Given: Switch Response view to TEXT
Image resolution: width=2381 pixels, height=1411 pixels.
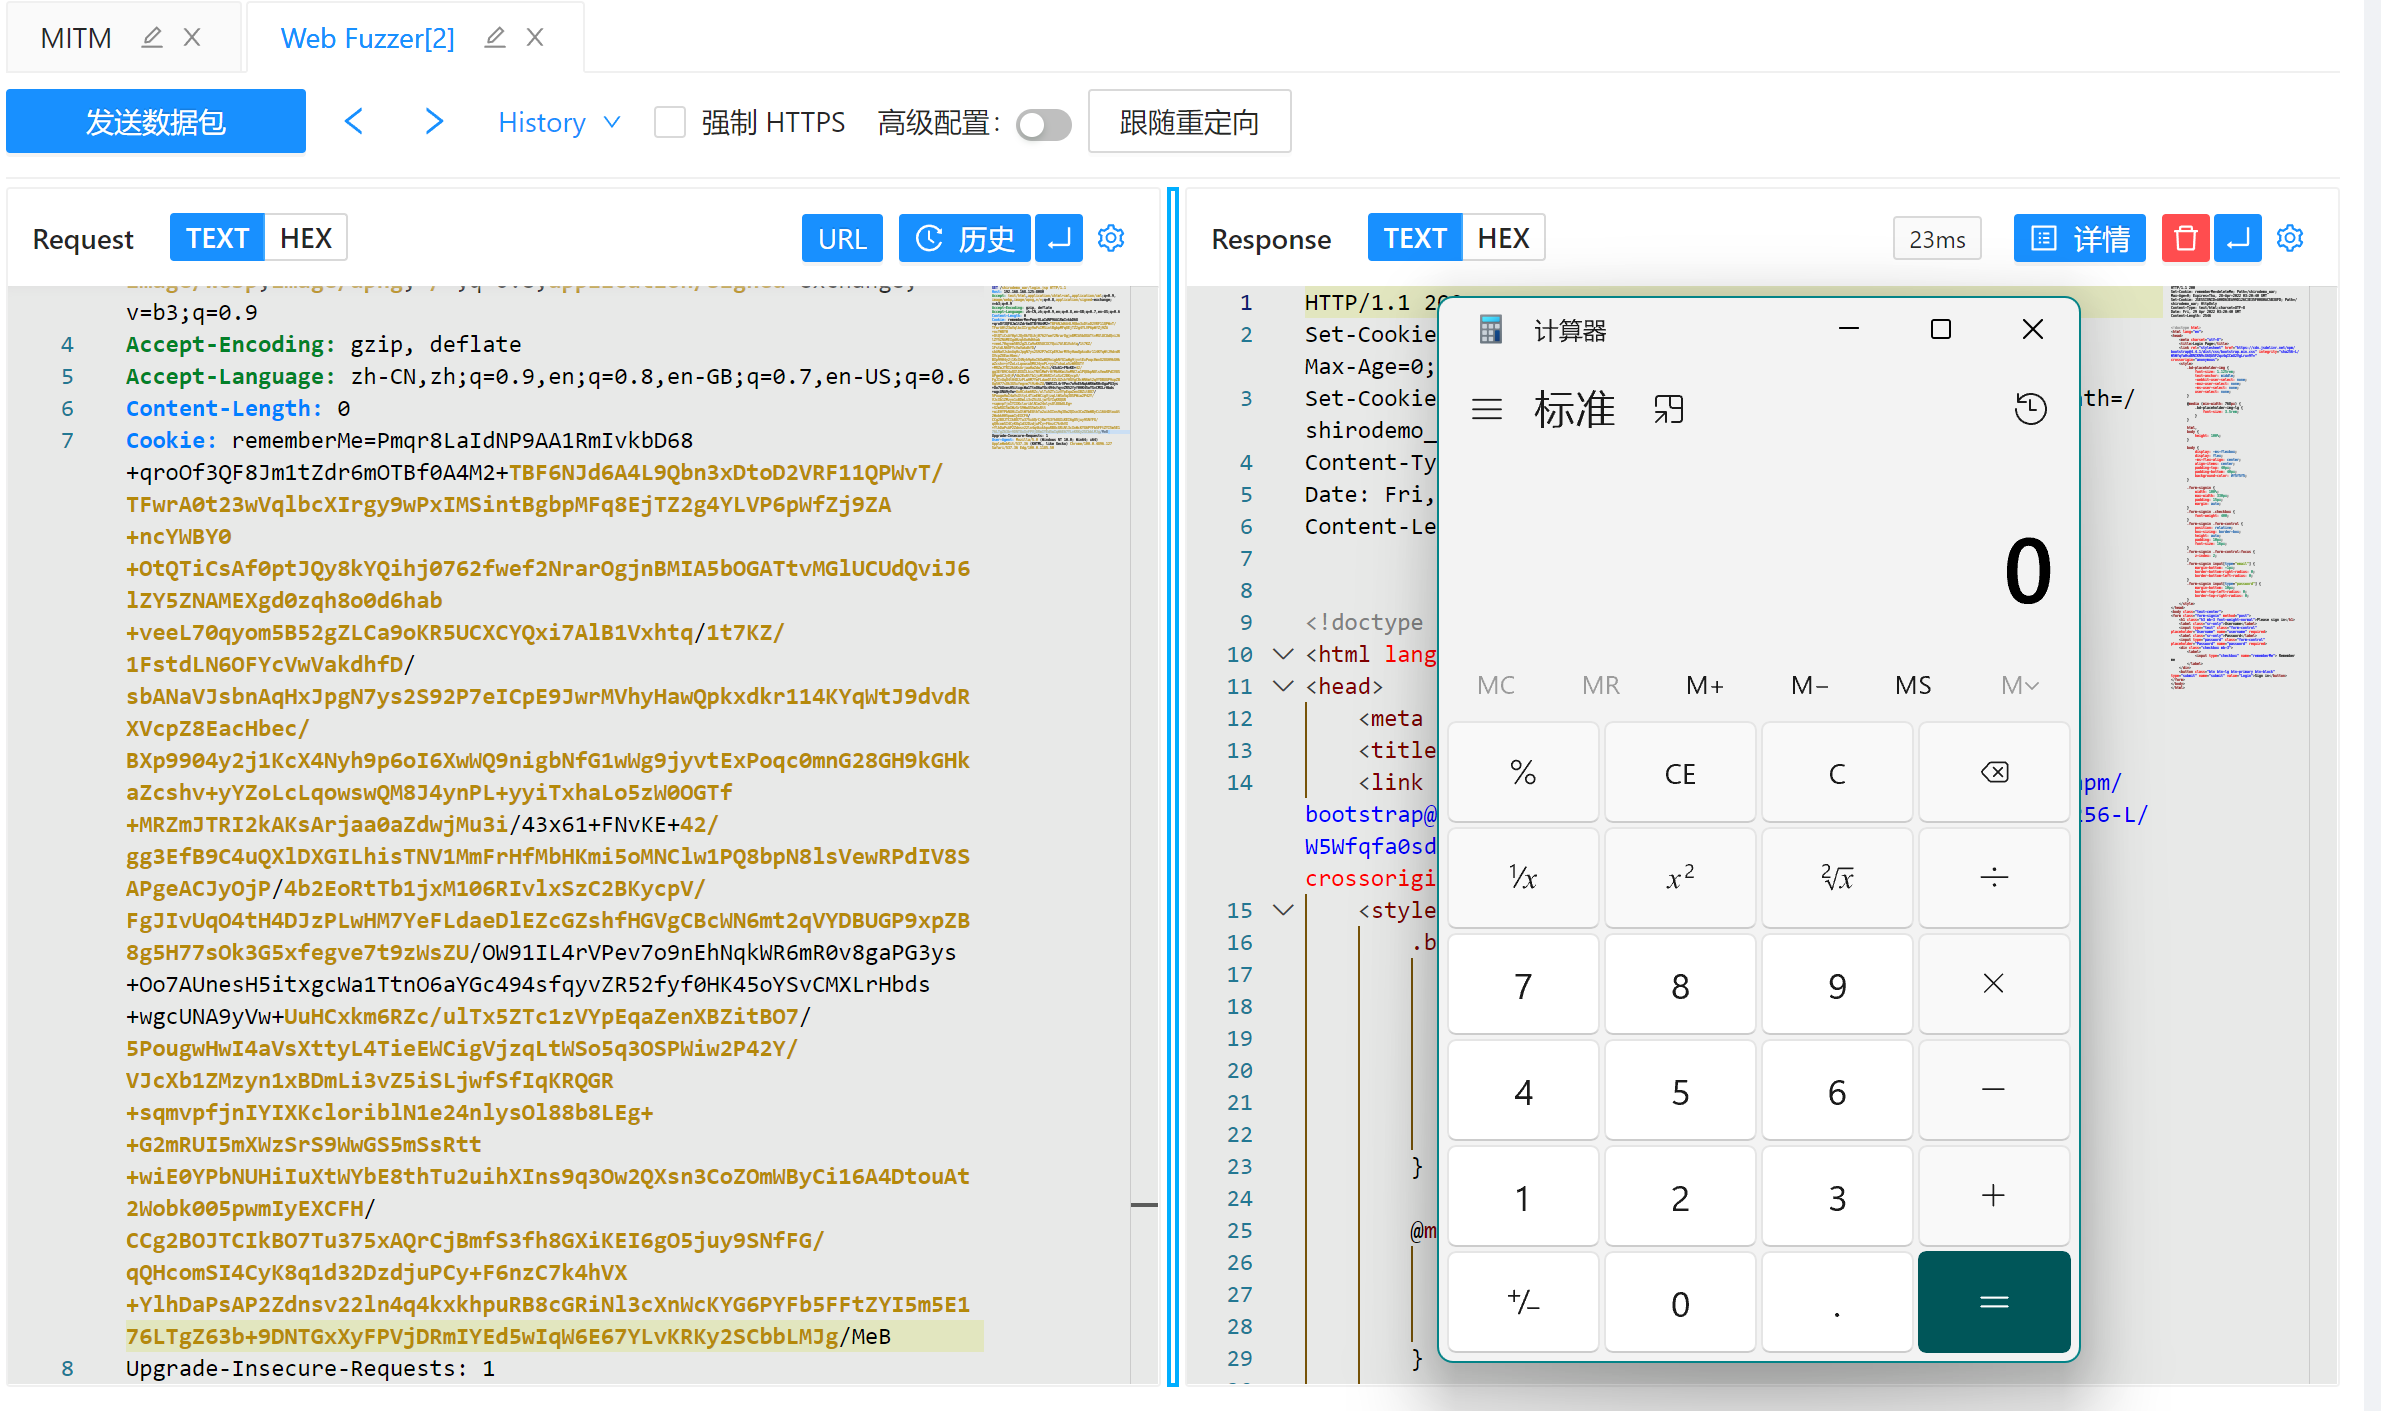Looking at the screenshot, I should pos(1414,238).
